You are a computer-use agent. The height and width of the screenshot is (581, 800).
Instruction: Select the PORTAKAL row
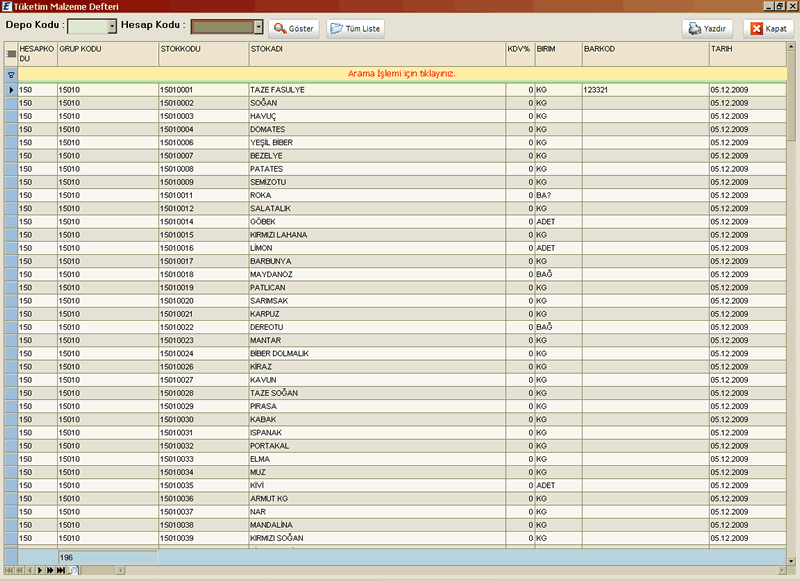click(x=402, y=446)
